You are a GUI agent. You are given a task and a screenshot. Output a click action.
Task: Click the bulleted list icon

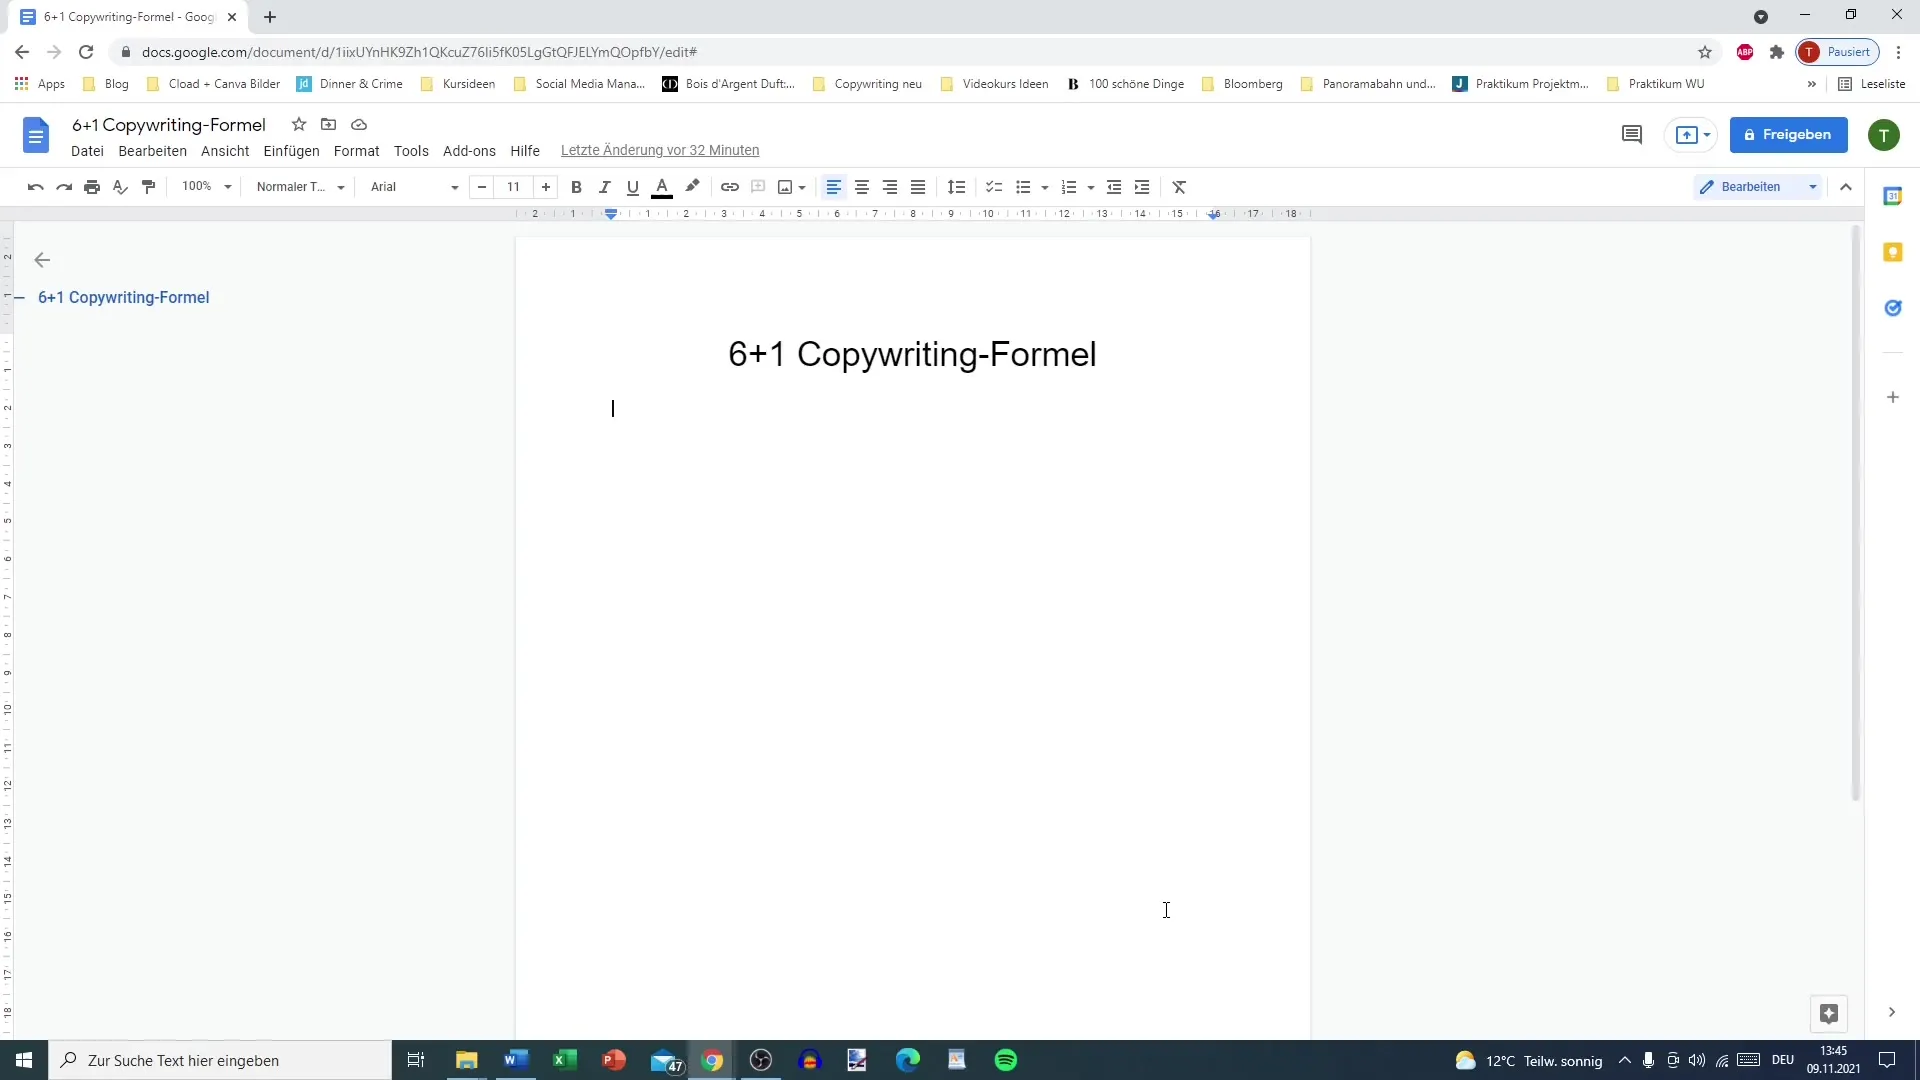pyautogui.click(x=1021, y=186)
